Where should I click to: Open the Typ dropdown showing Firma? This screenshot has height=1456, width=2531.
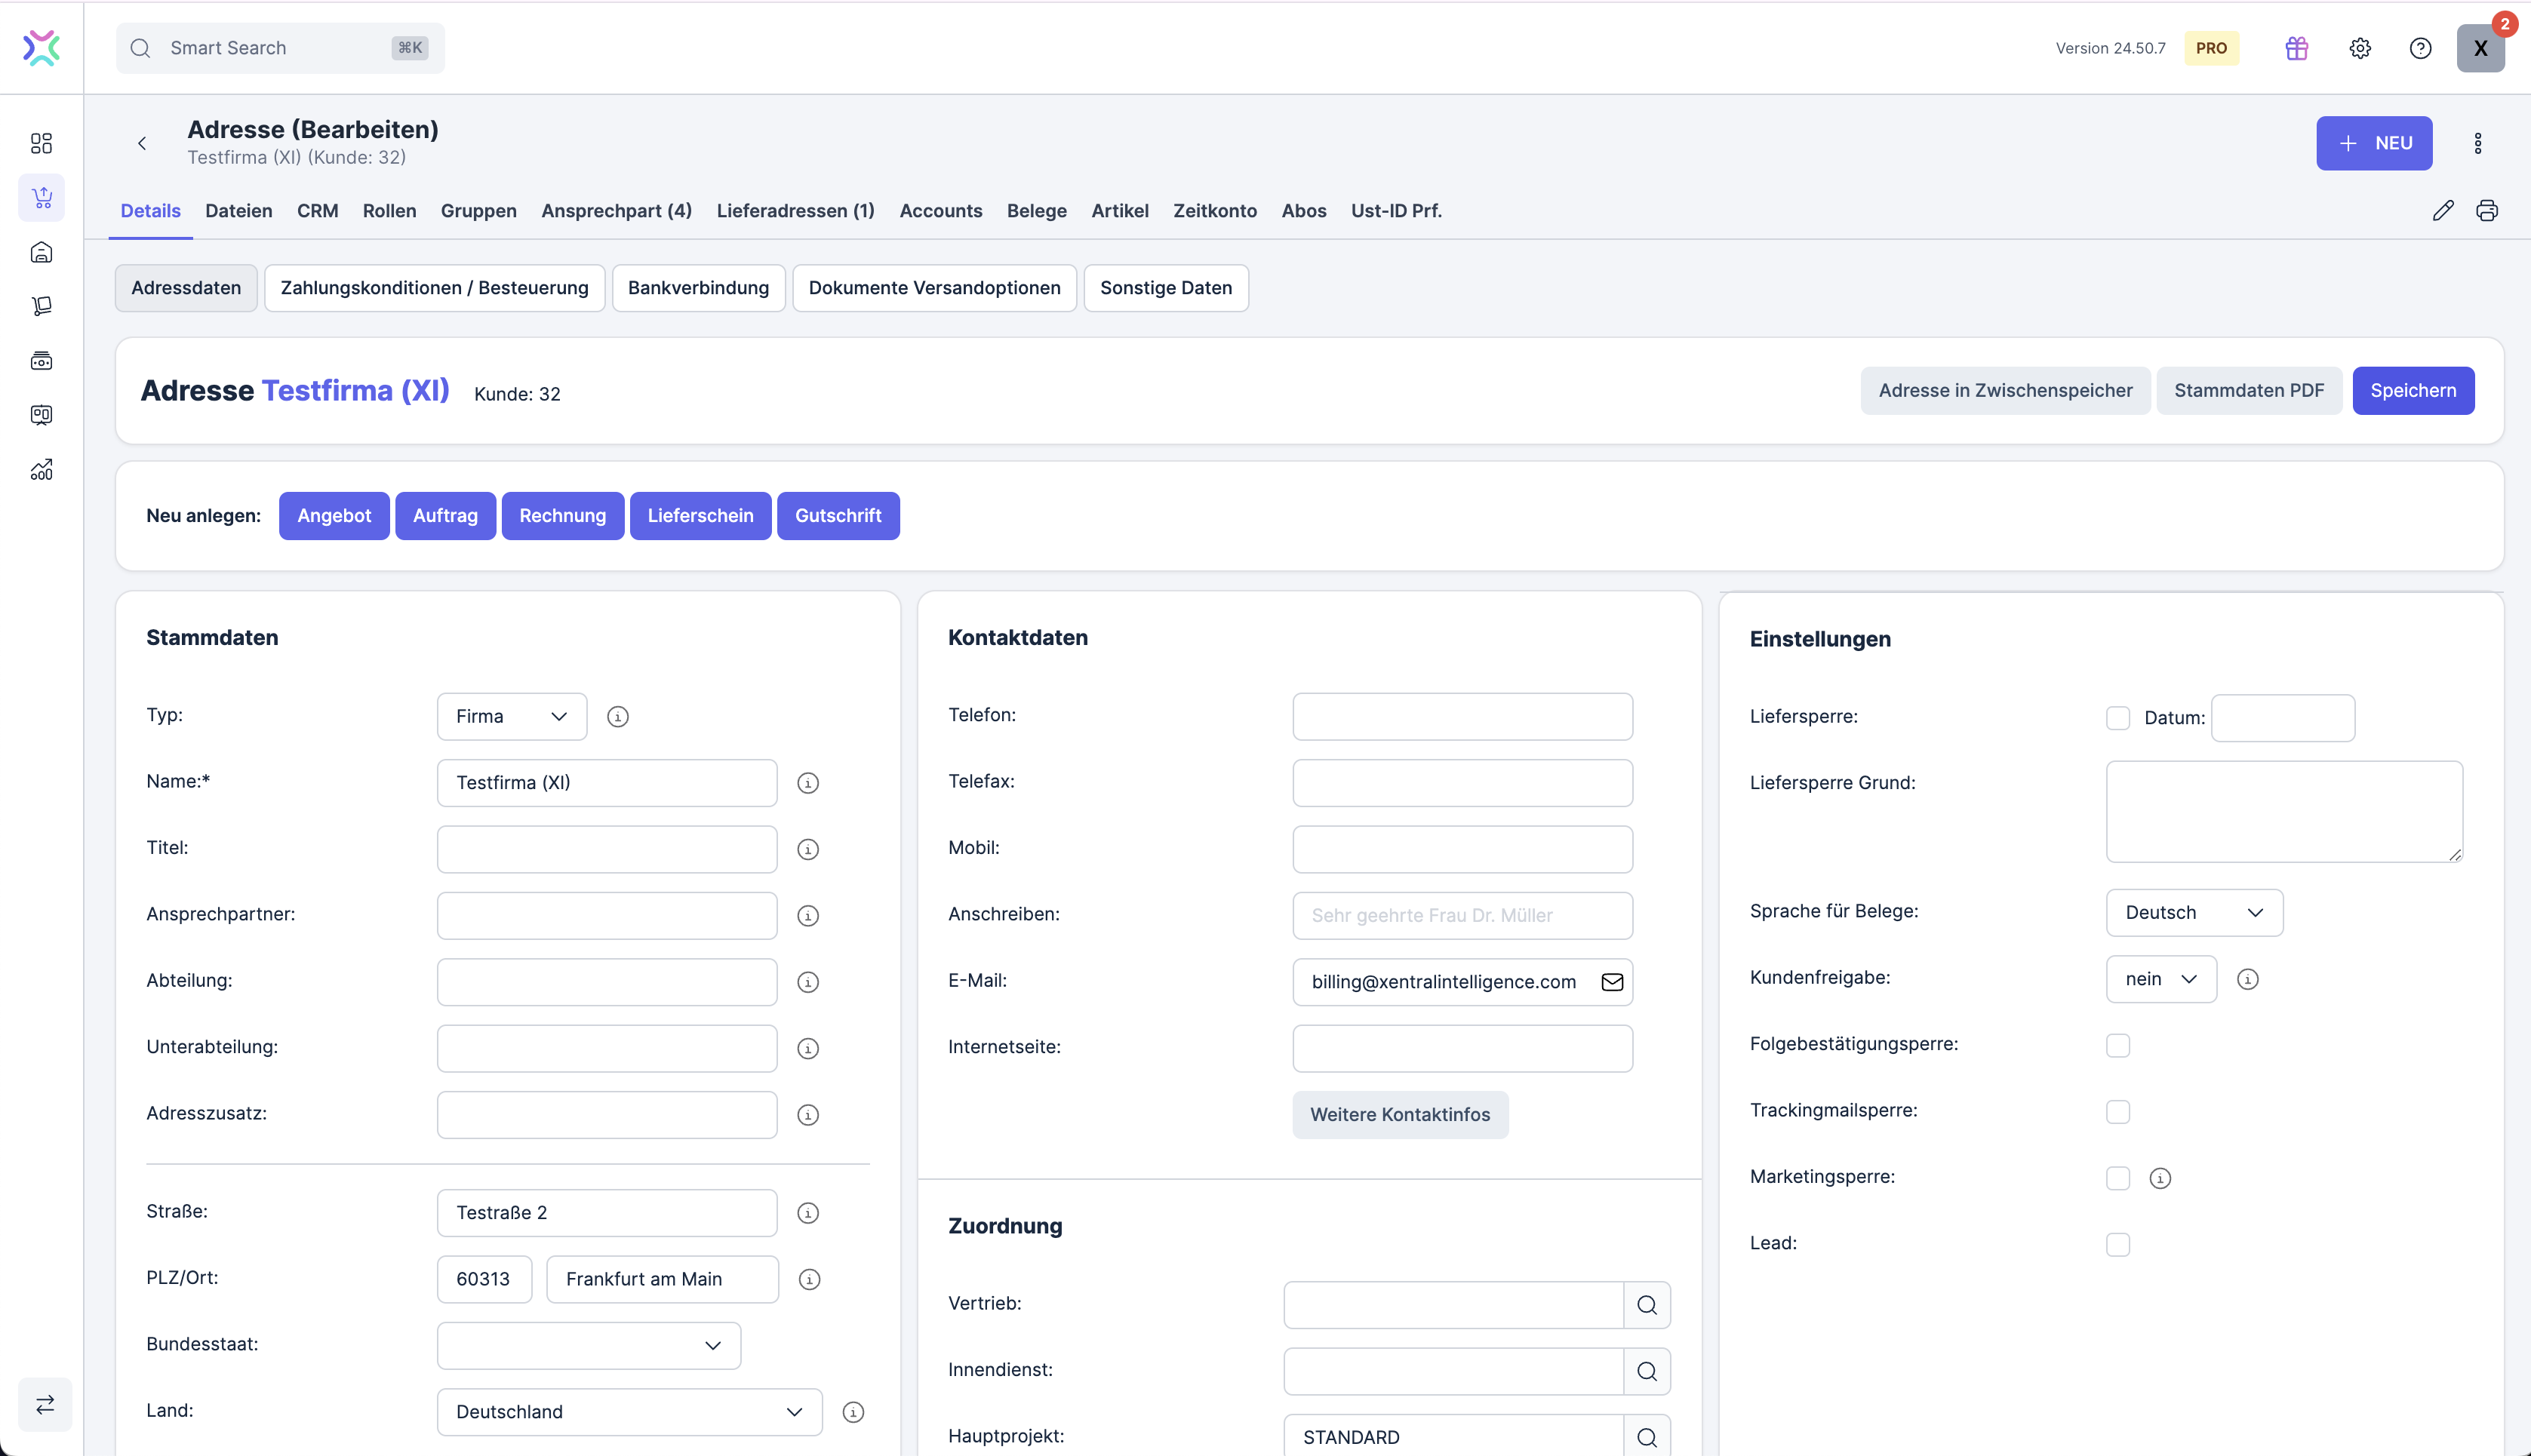pyautogui.click(x=511, y=716)
